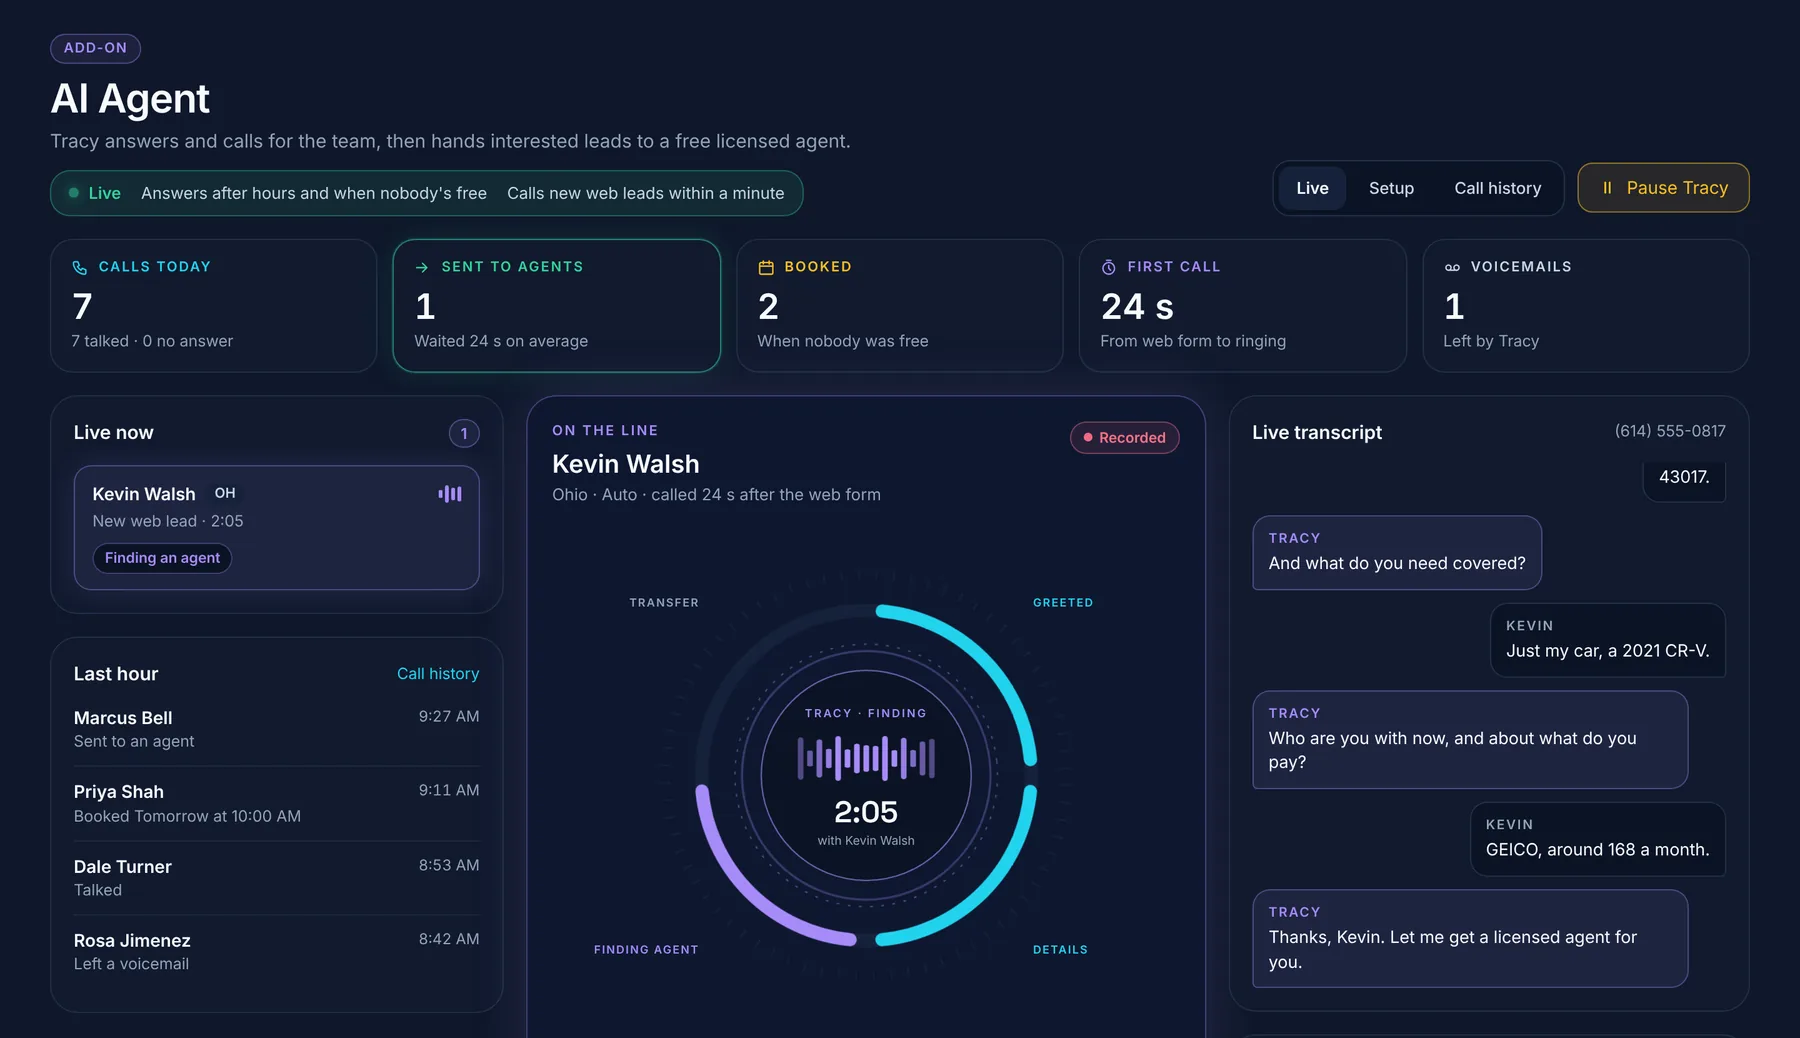Click 'Answers after hours and when nobody's free'
The width and height of the screenshot is (1800, 1038).
click(314, 193)
